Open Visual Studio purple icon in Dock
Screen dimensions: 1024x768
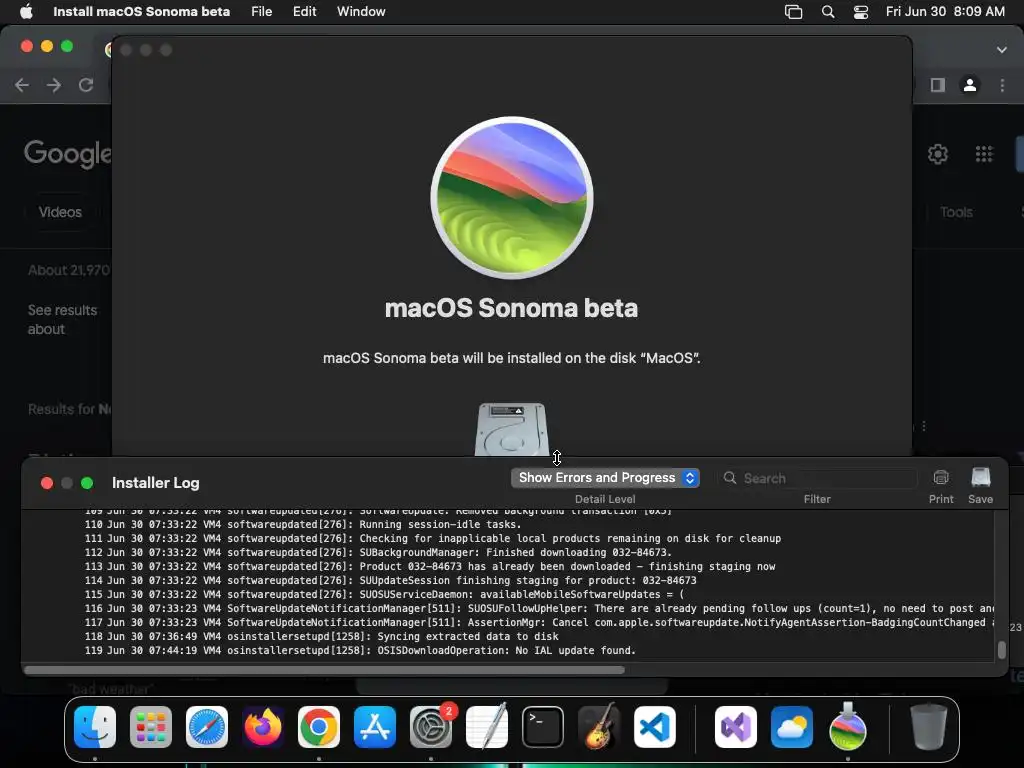(x=736, y=727)
